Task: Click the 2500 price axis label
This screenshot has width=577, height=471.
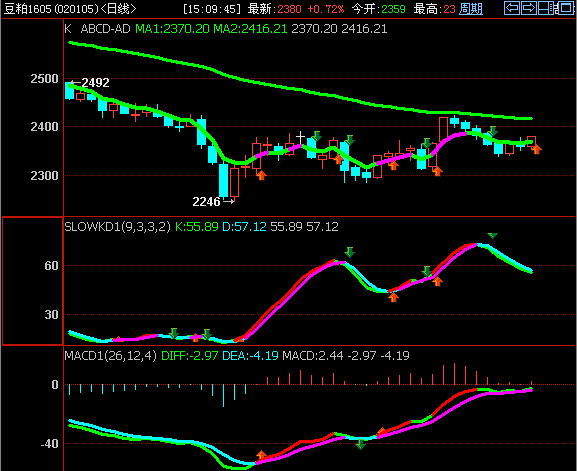Action: tap(45, 79)
